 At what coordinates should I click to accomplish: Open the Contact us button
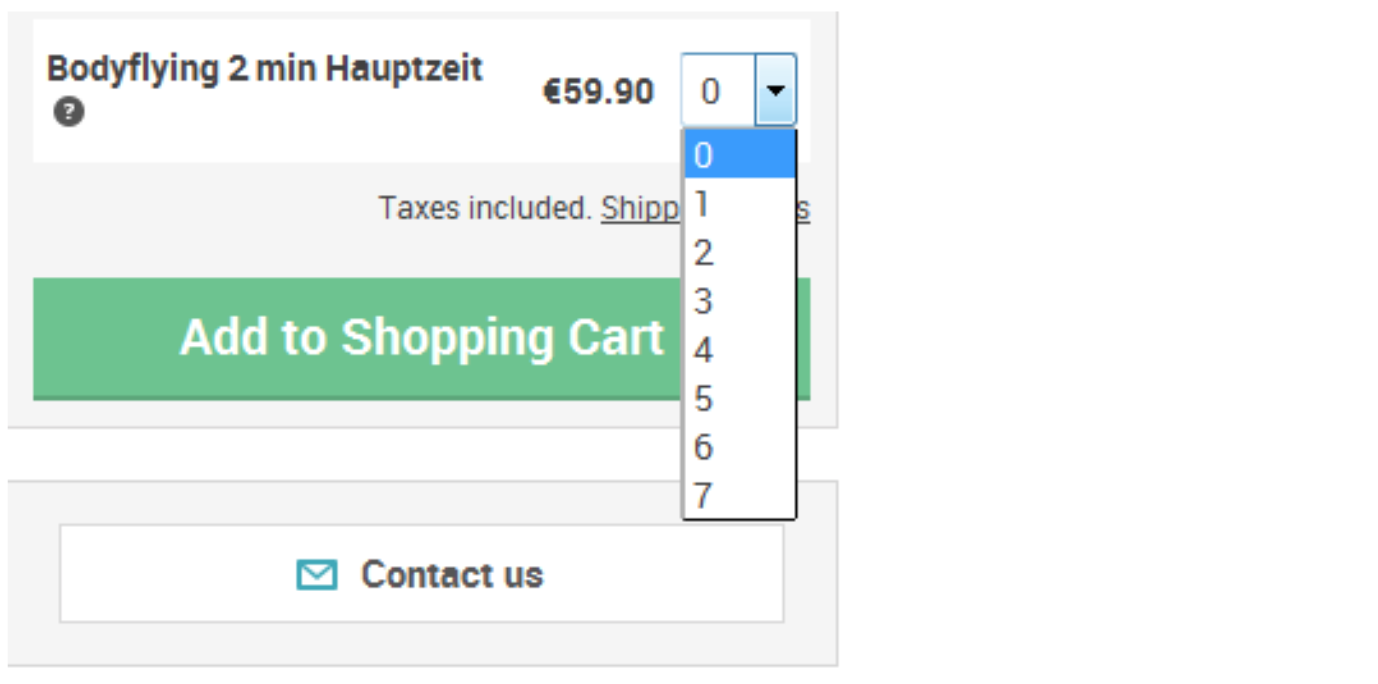point(421,574)
